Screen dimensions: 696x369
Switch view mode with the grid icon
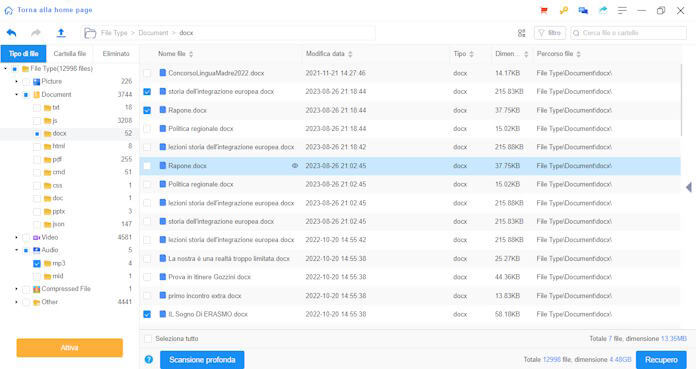522,33
